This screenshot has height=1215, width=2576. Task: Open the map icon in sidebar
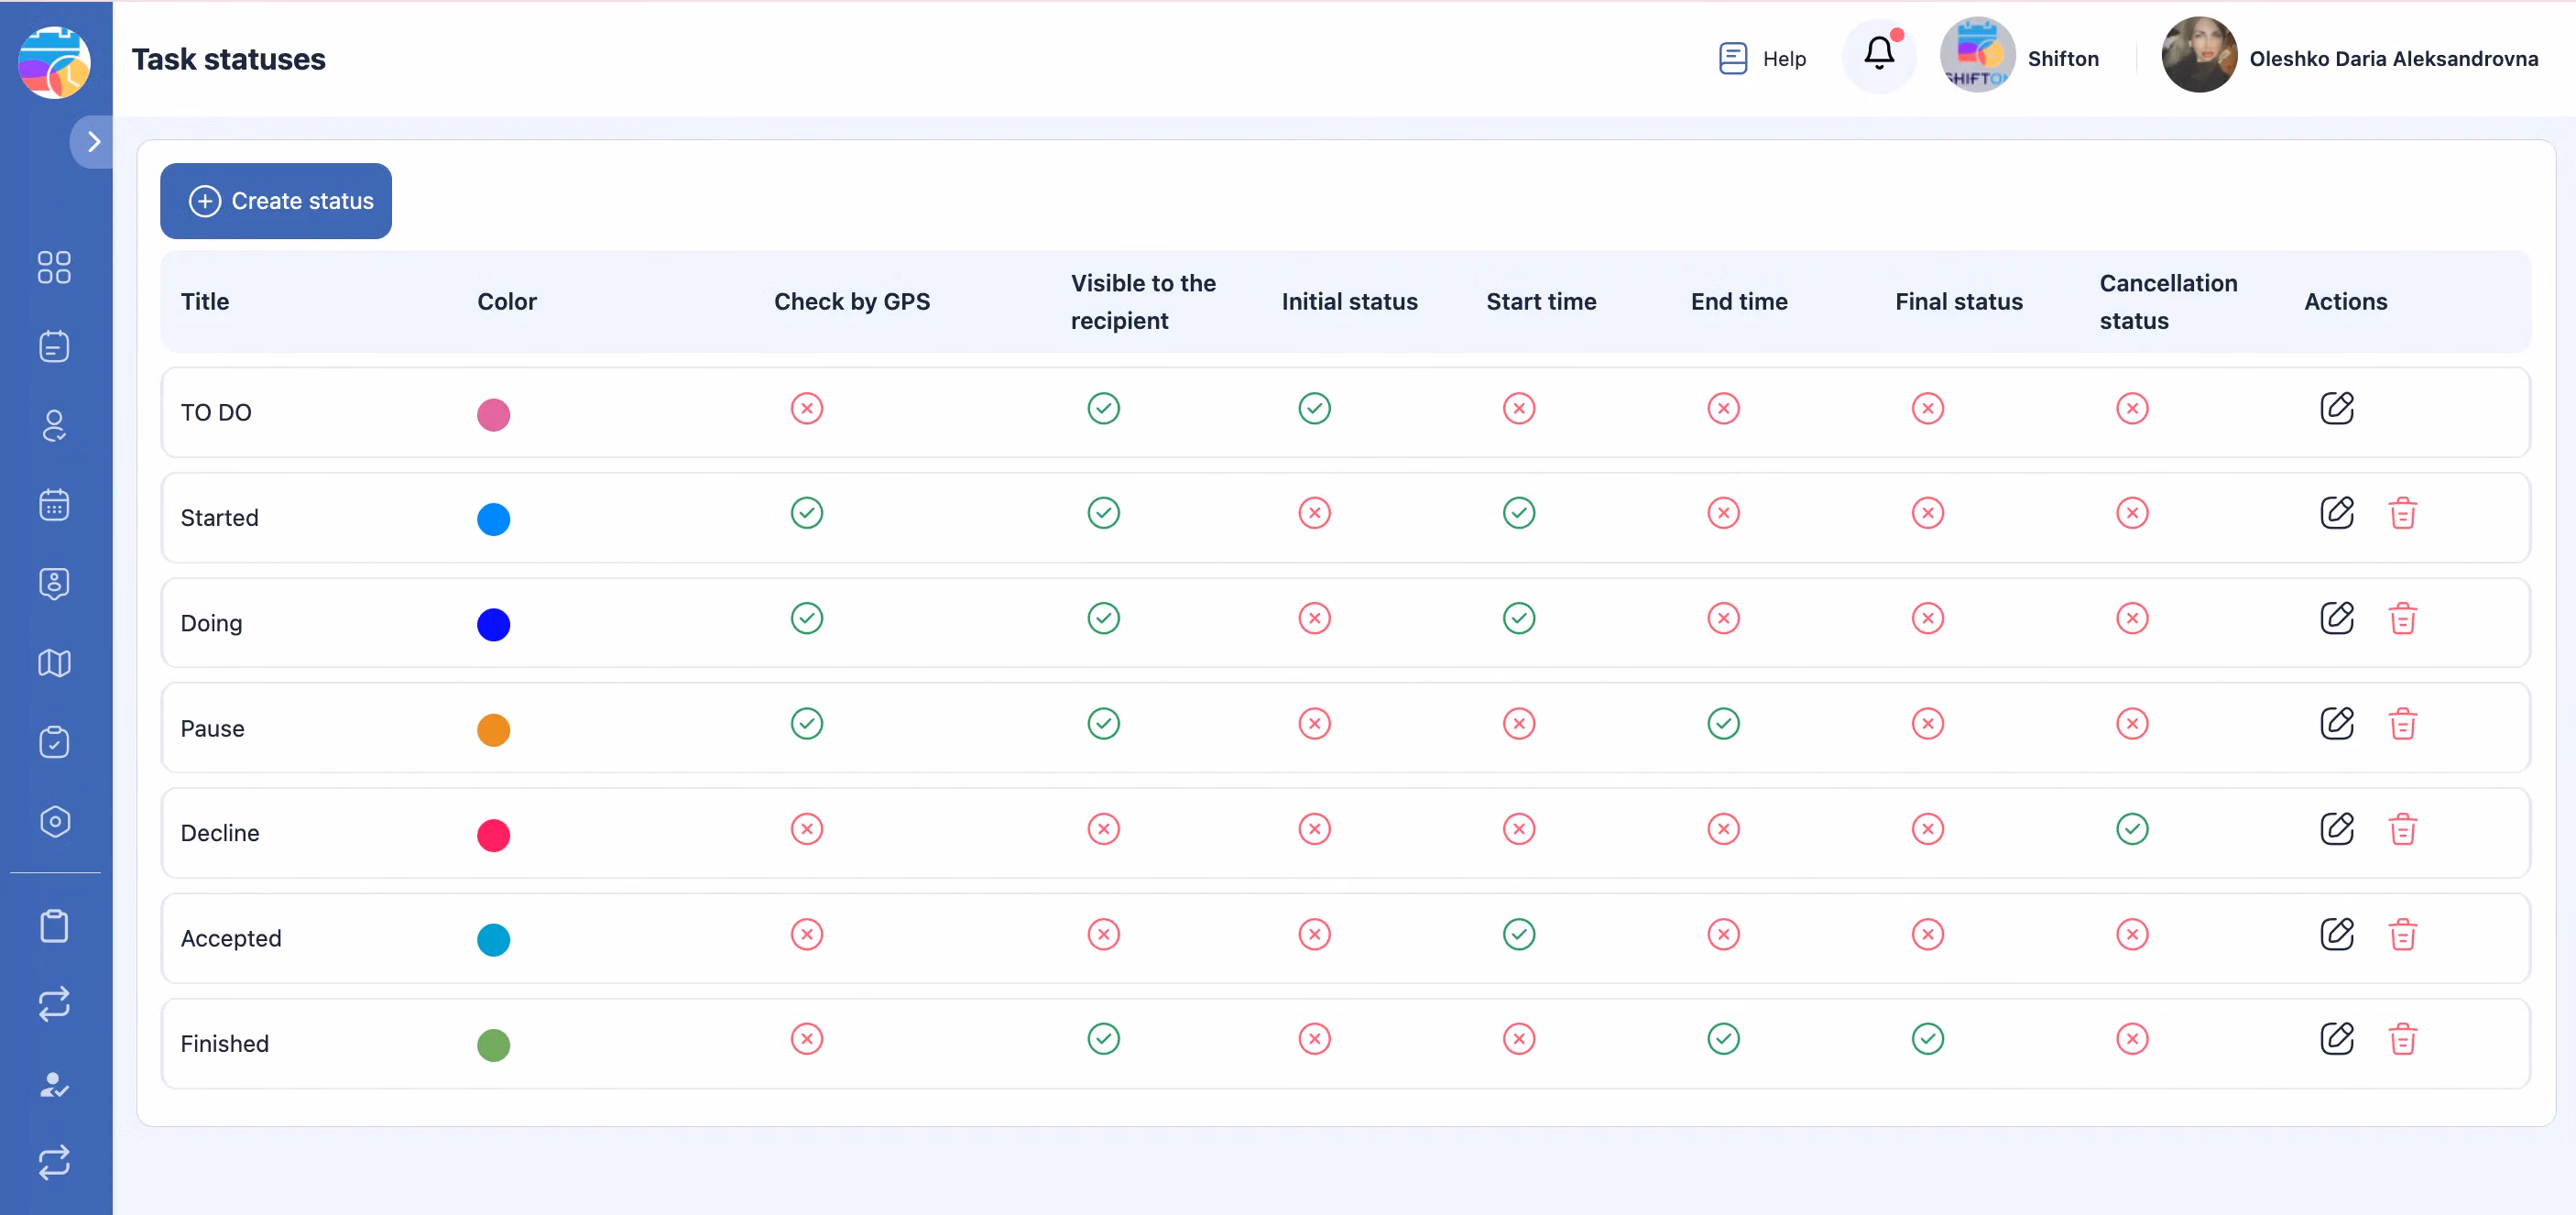(54, 663)
